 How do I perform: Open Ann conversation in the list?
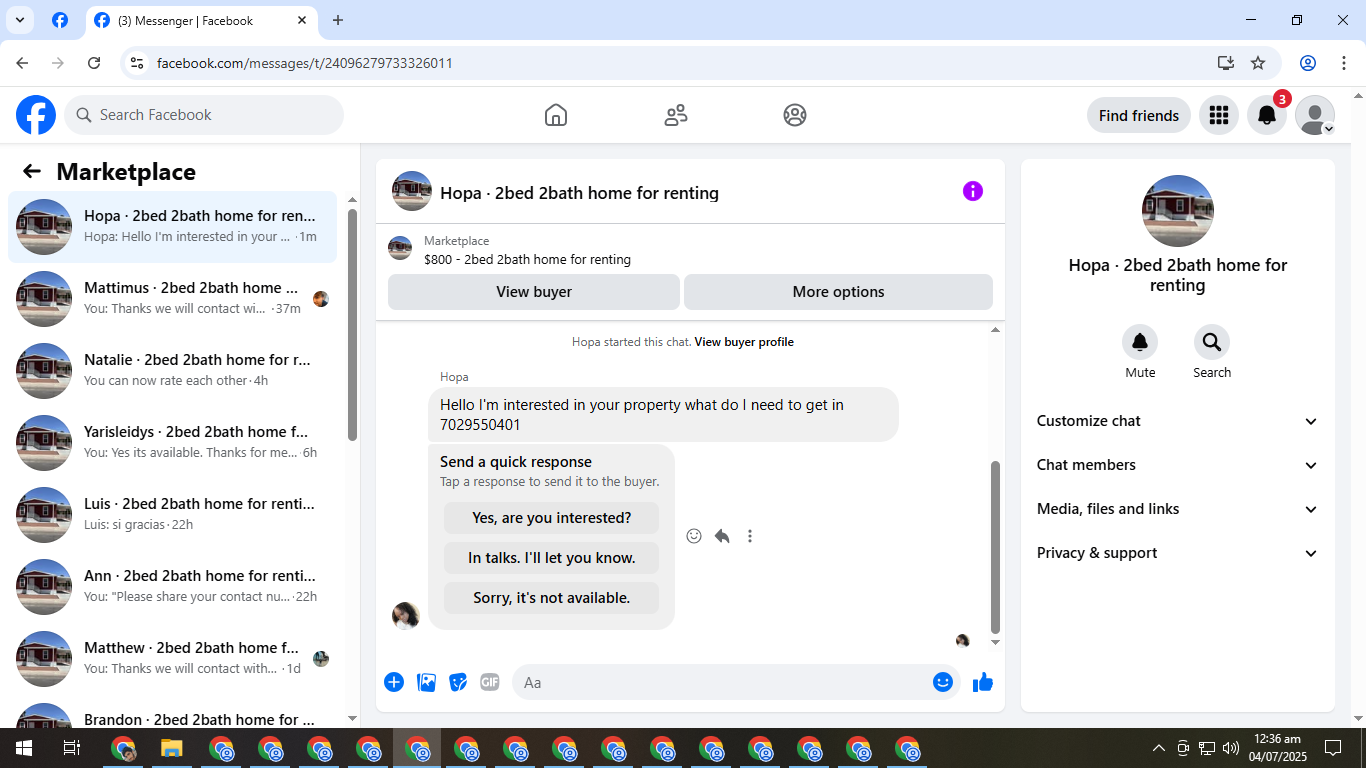(173, 587)
